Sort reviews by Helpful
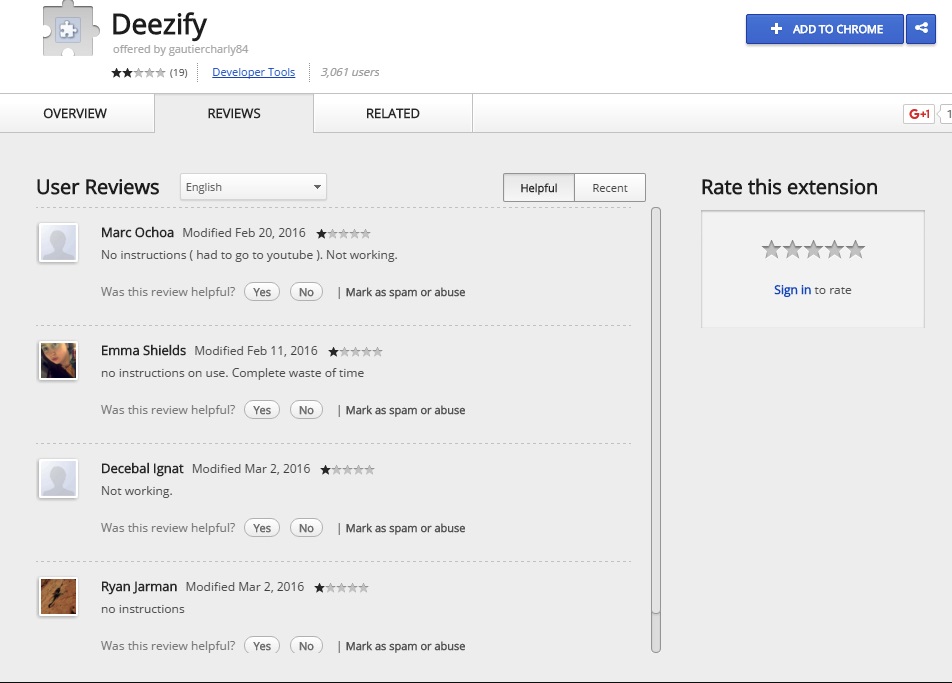This screenshot has height=683, width=952. click(x=539, y=188)
